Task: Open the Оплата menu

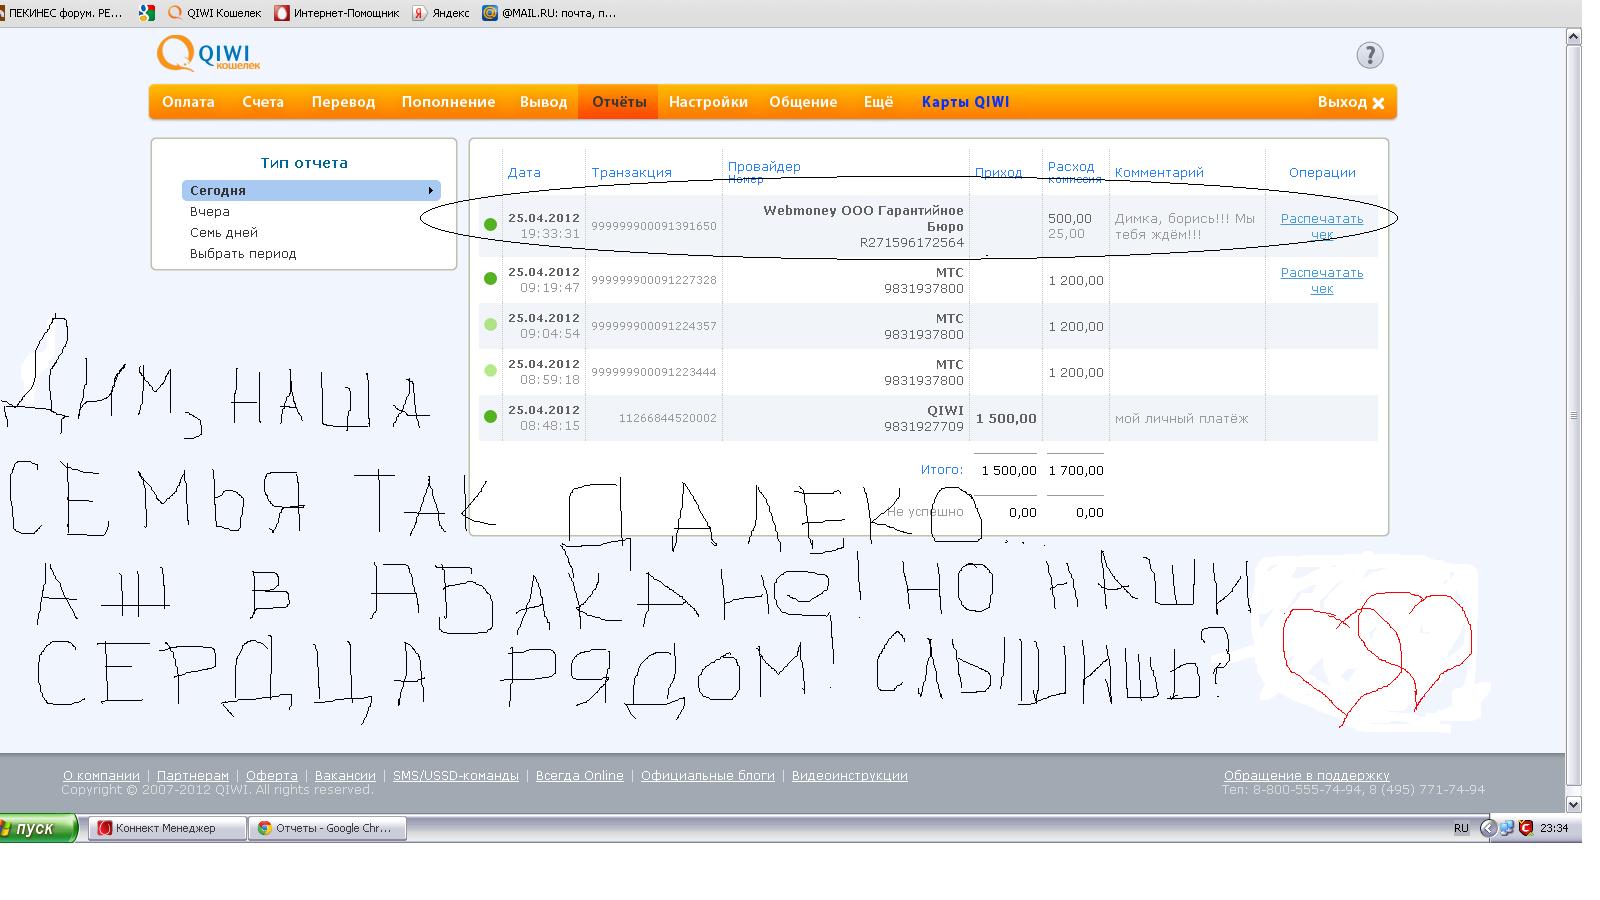Action: tap(188, 102)
